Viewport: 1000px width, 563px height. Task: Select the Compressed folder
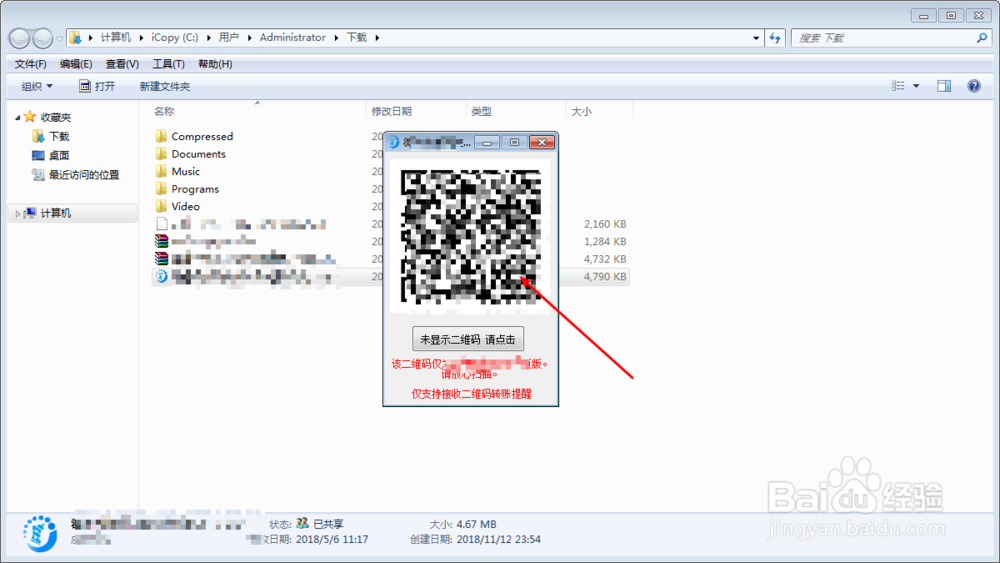click(x=202, y=136)
